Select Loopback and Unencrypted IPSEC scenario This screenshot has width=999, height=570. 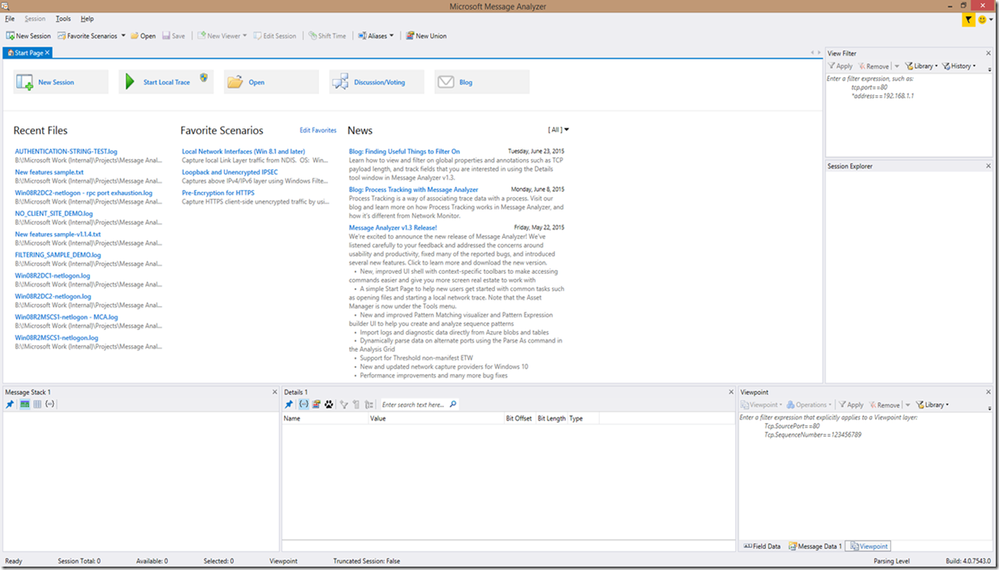pyautogui.click(x=230, y=173)
